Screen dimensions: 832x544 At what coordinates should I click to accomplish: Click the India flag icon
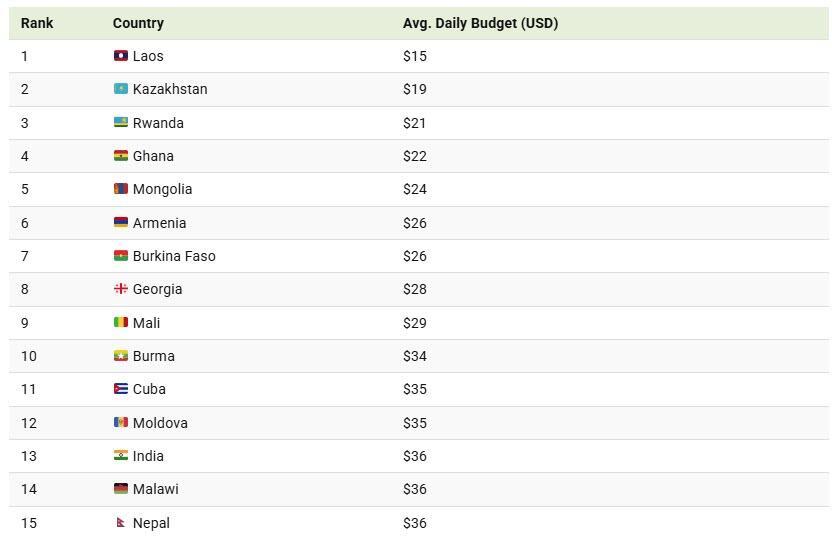pyautogui.click(x=120, y=456)
